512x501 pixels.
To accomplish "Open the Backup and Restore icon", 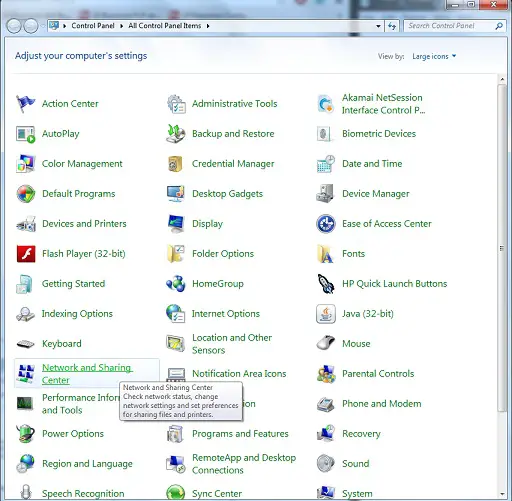I will 176,134.
